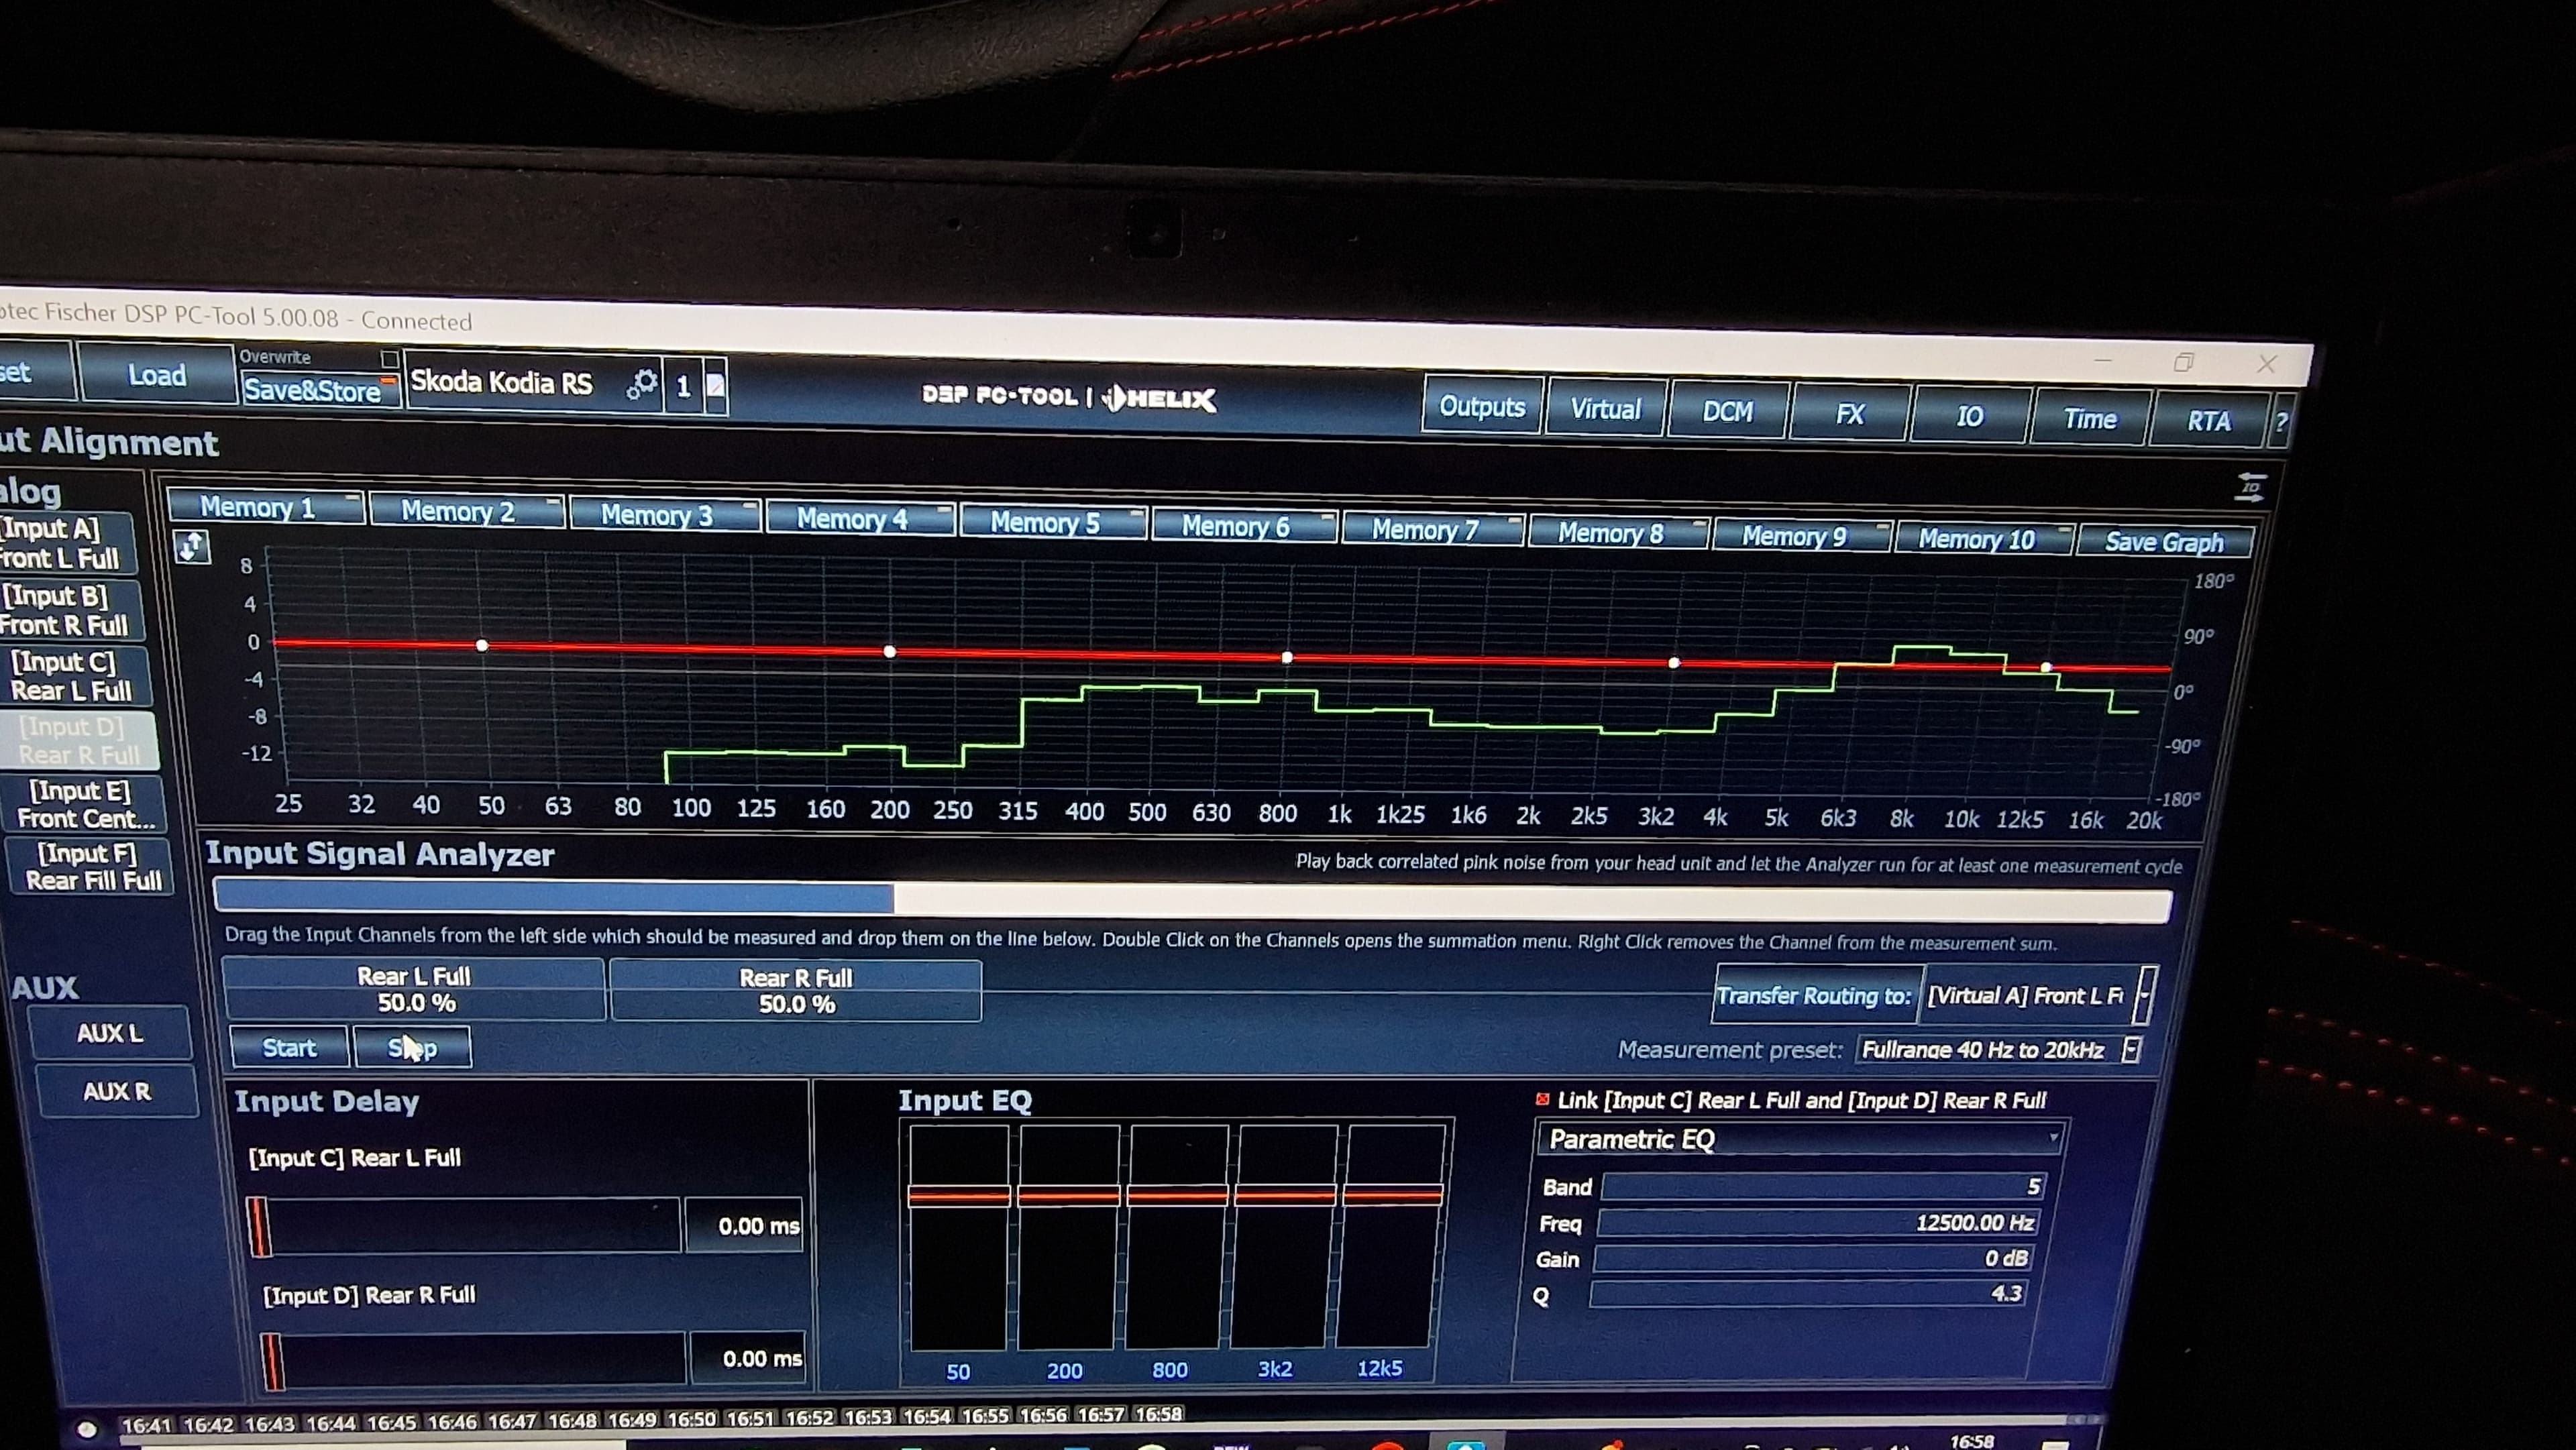Toggle graph up/down arrows icon left of chart

(192, 547)
